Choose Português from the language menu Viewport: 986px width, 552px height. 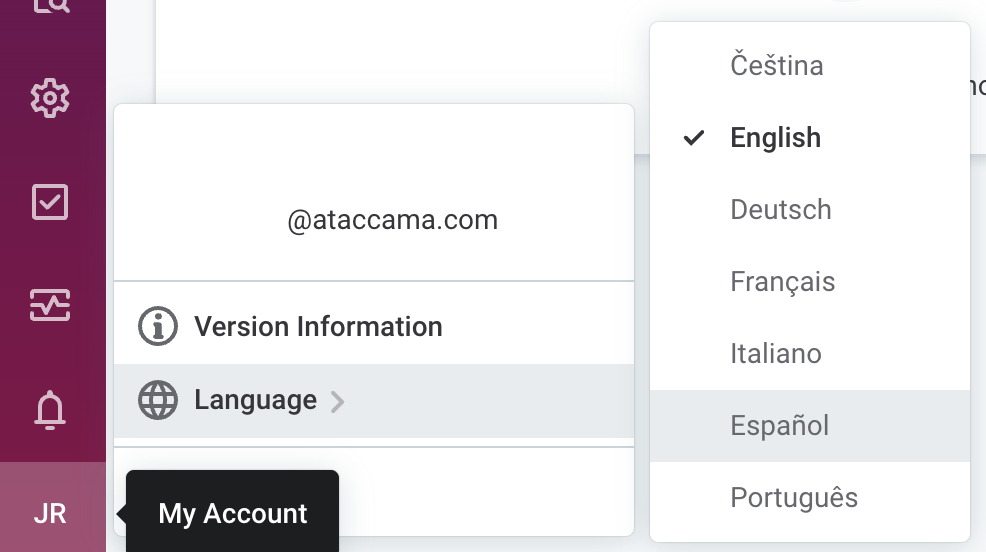point(794,498)
